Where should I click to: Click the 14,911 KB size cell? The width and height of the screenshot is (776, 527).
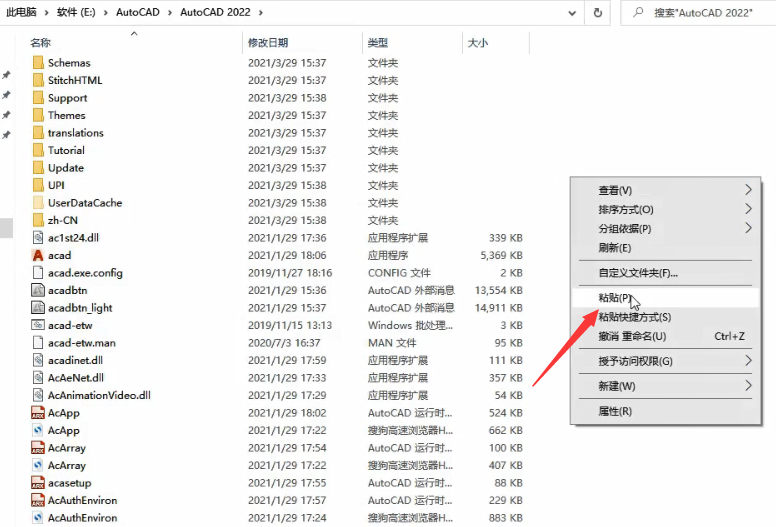[x=499, y=308]
